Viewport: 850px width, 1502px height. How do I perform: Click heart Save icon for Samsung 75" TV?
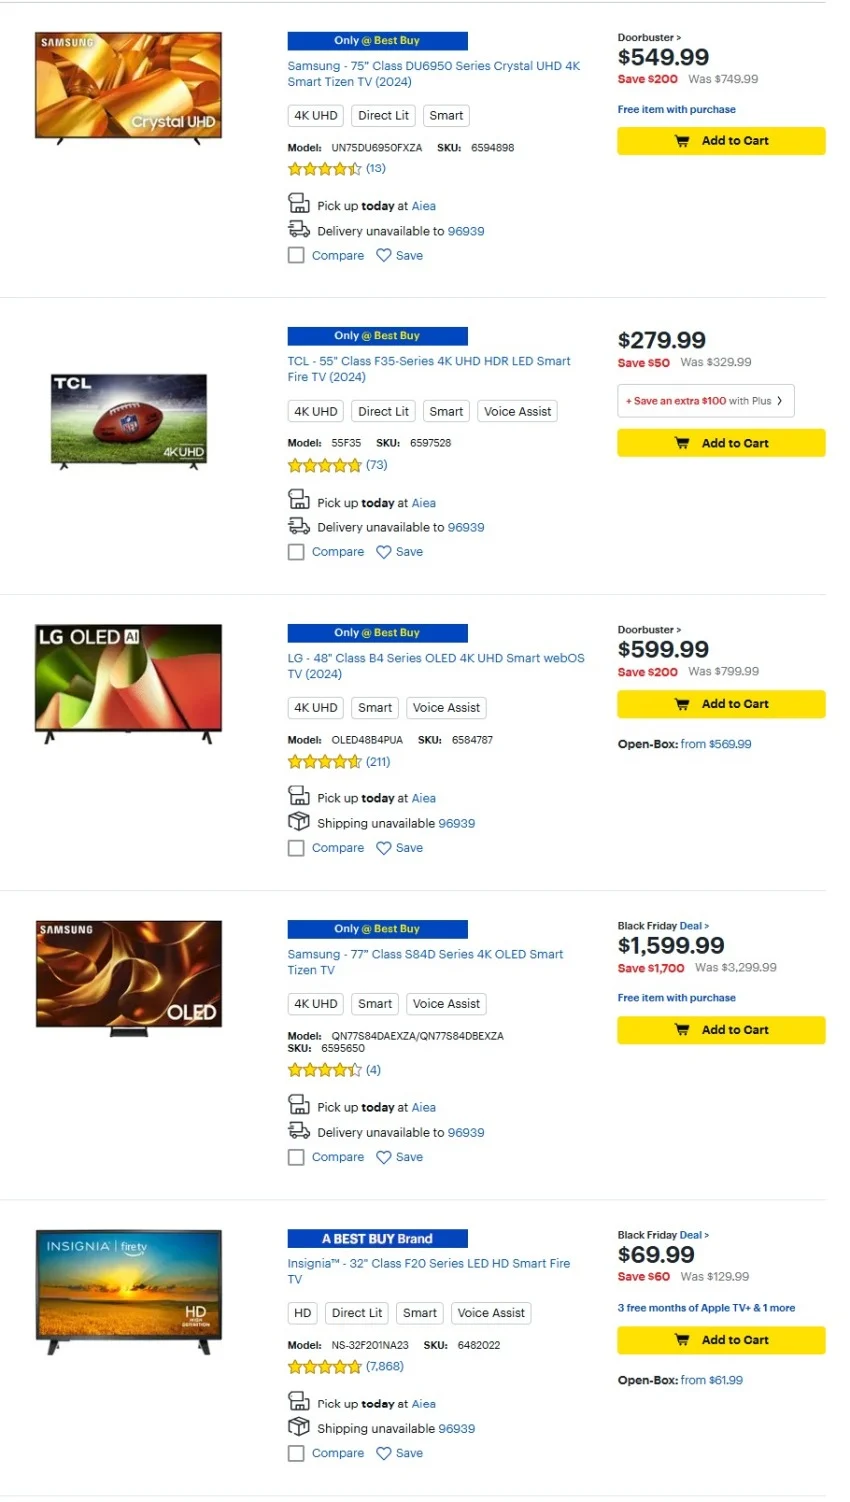(x=384, y=256)
